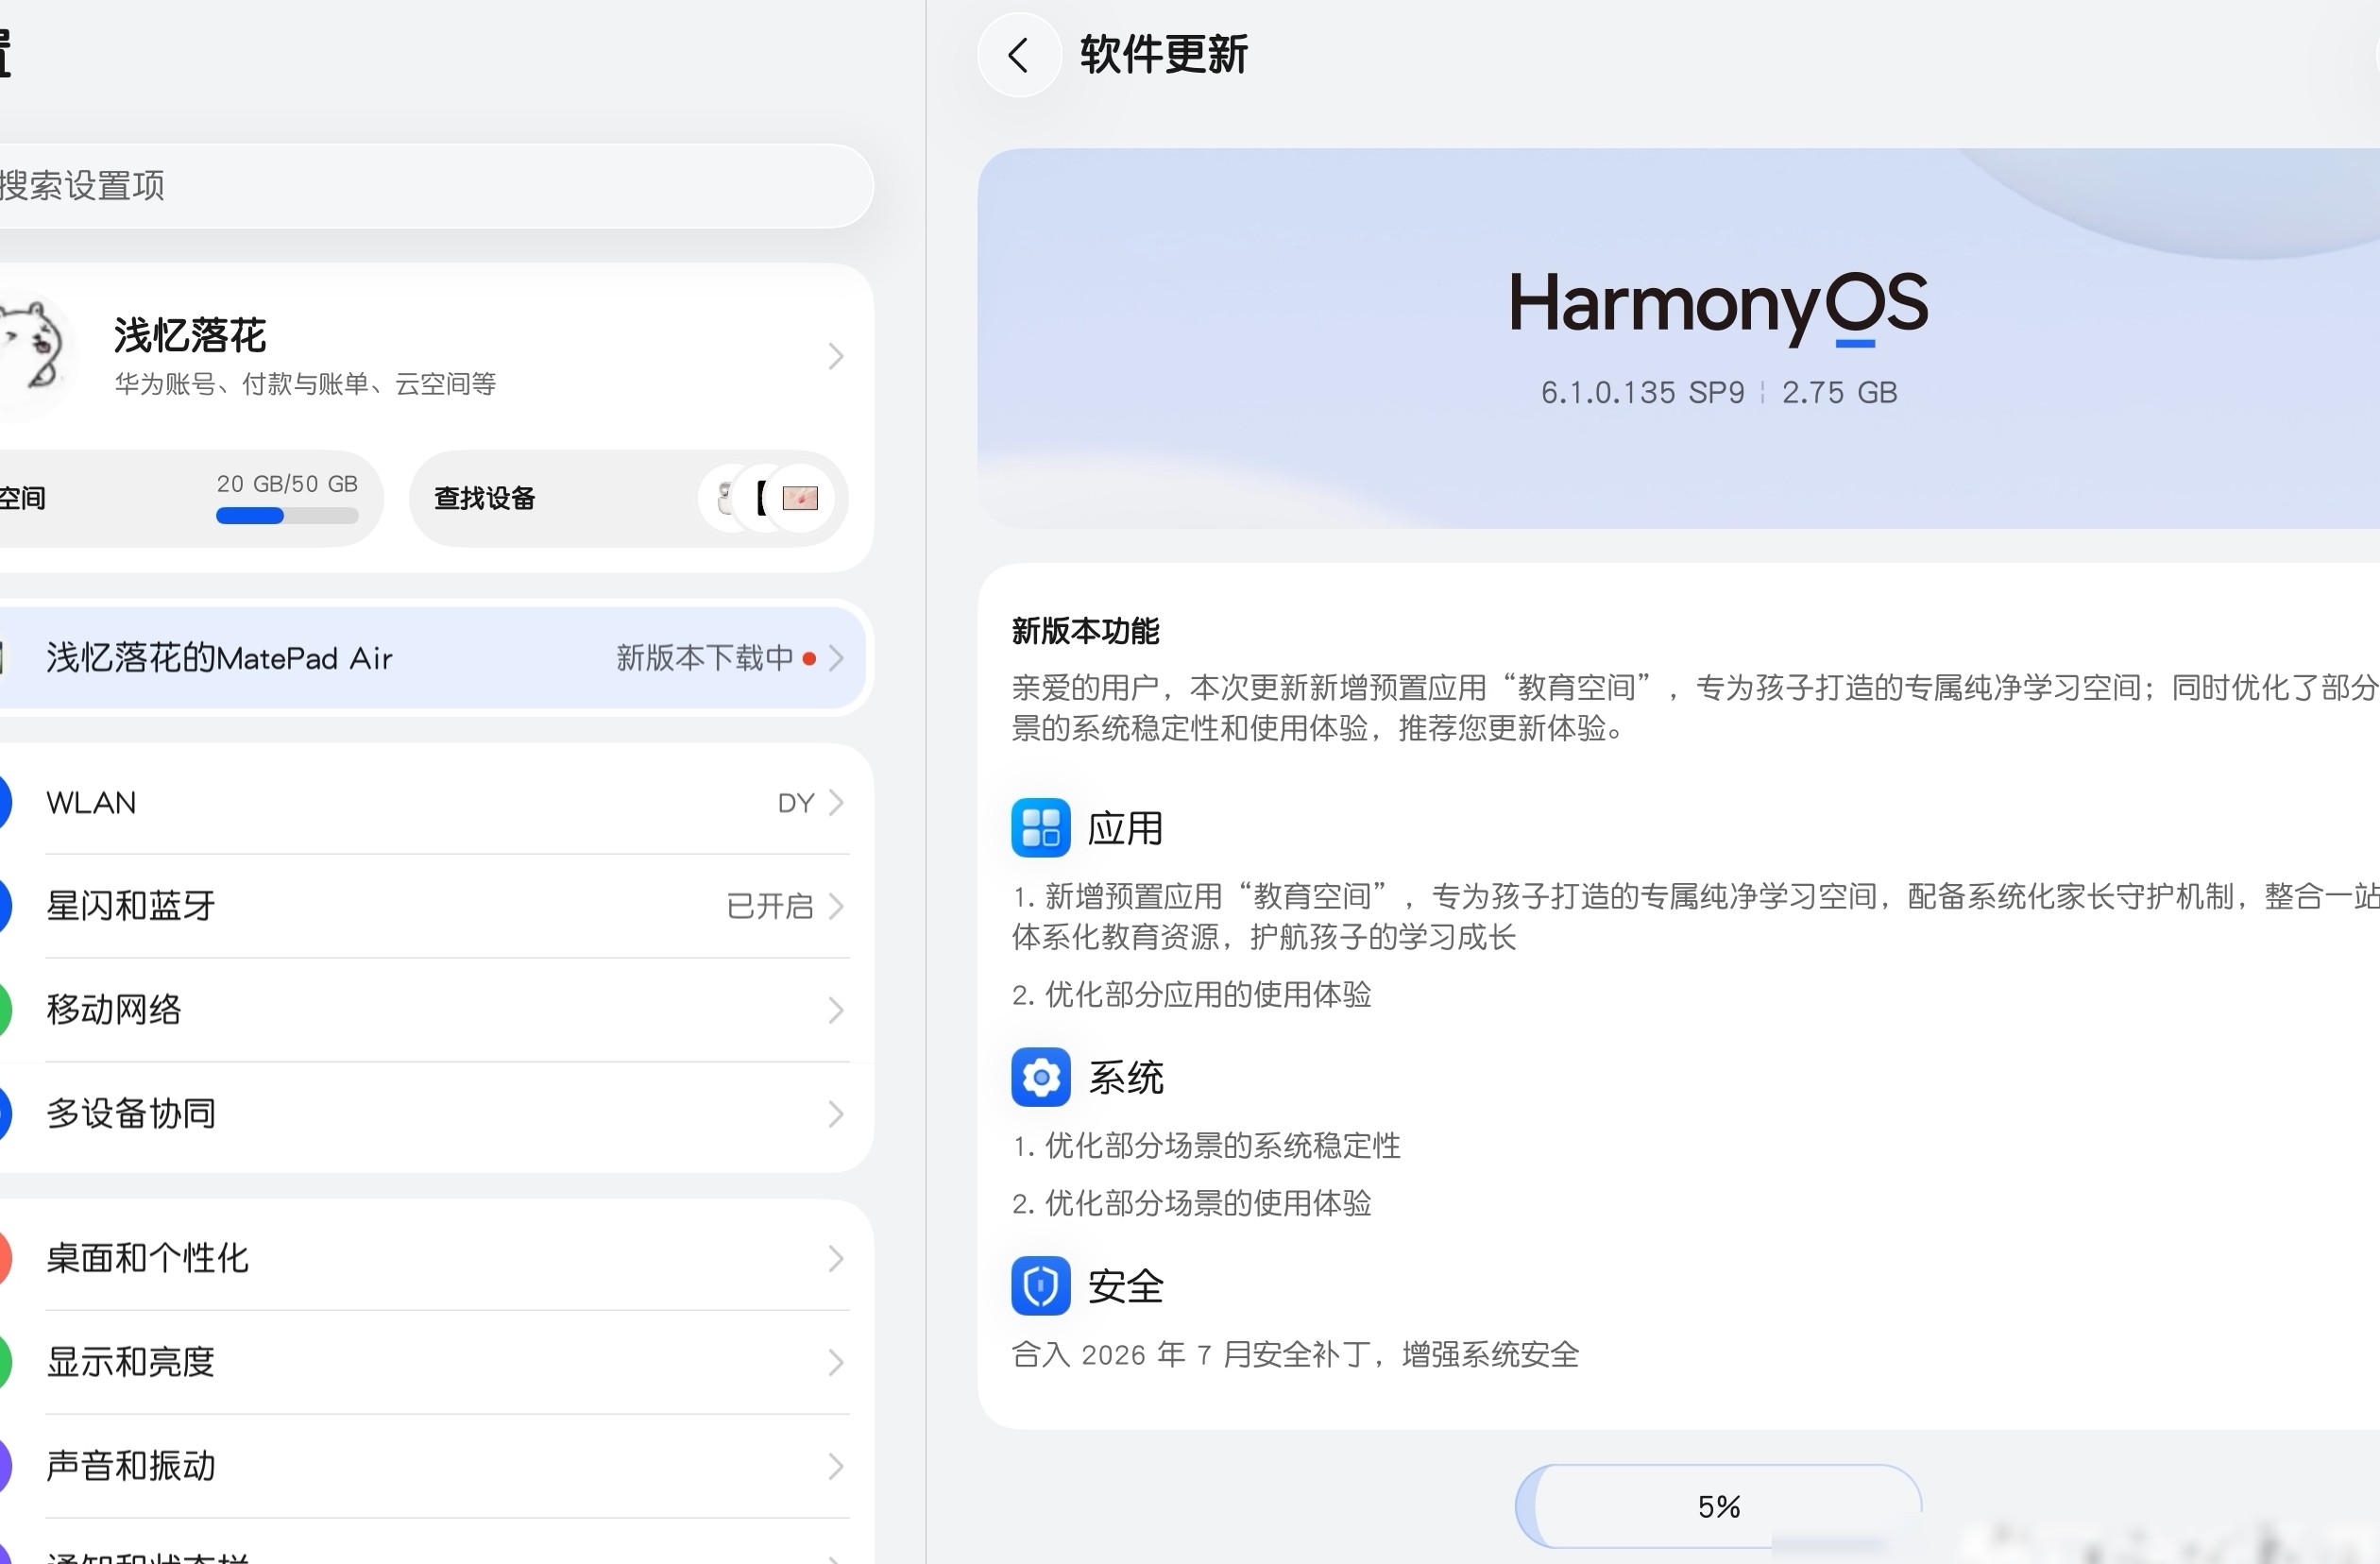Expand the WLAN row chevron
2380x1564 pixels.
click(x=836, y=803)
